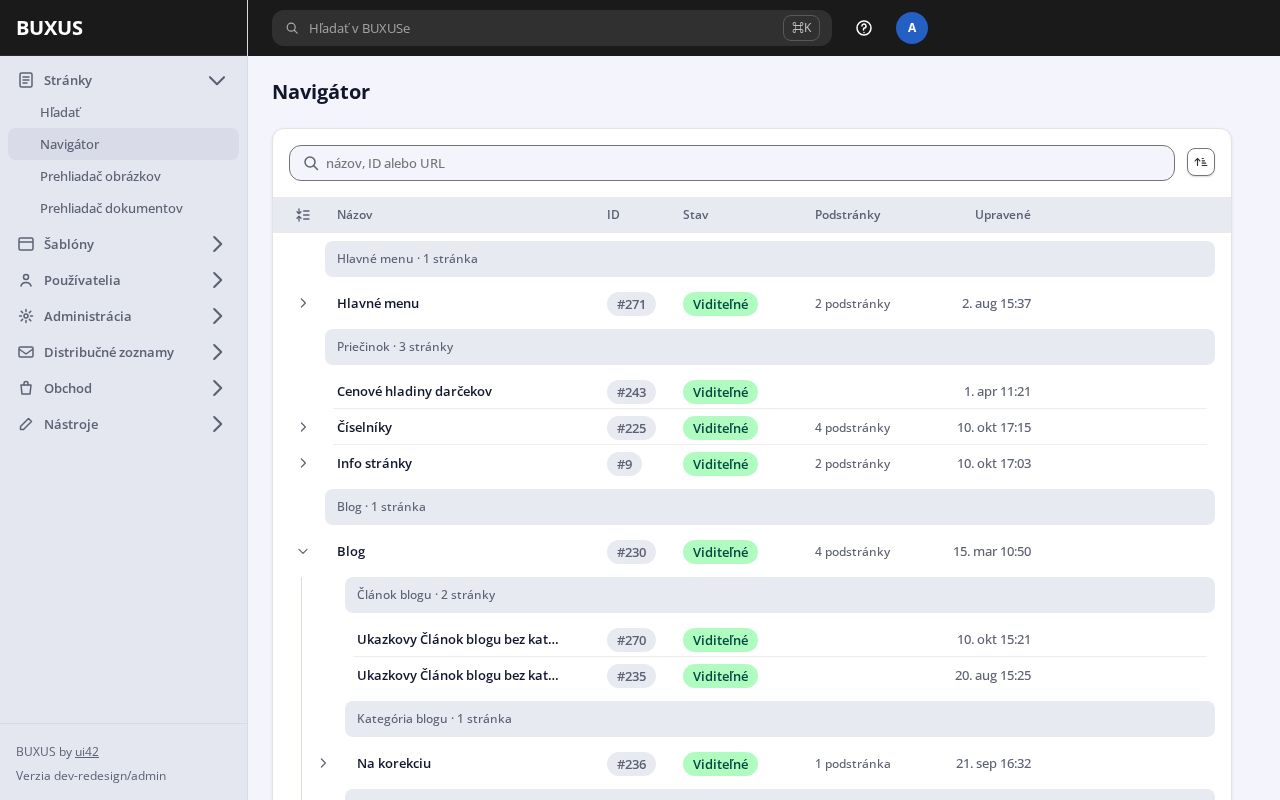Click the Názov column header

pos(354,215)
